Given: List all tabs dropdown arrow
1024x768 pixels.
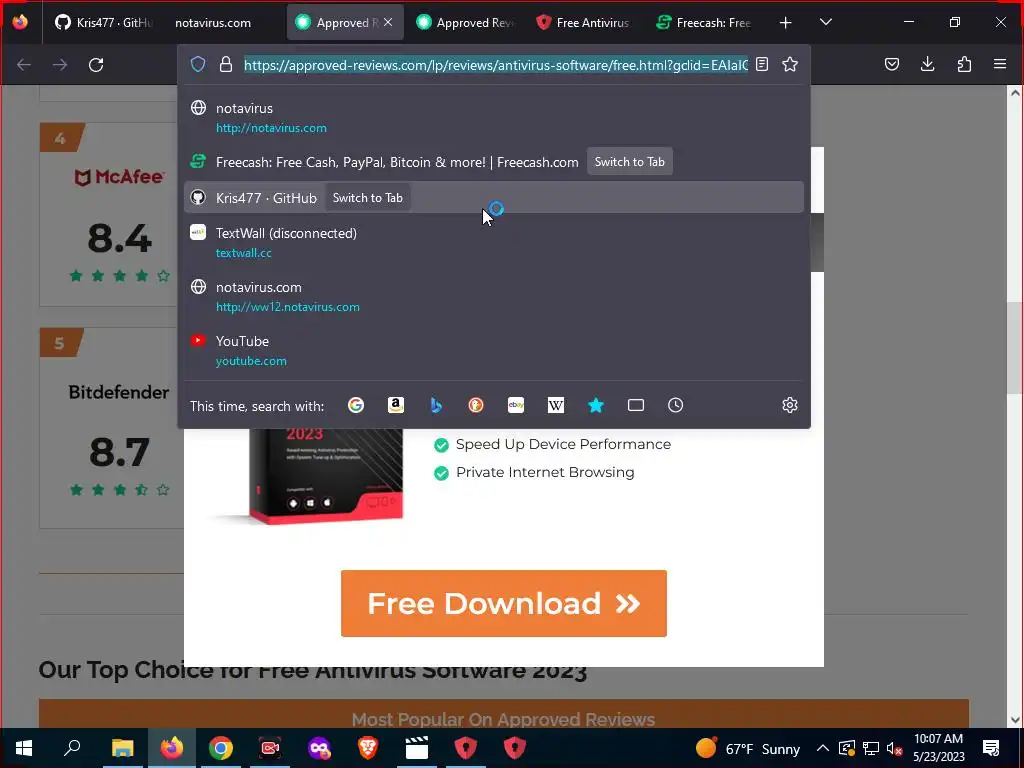Looking at the screenshot, I should tap(825, 22).
